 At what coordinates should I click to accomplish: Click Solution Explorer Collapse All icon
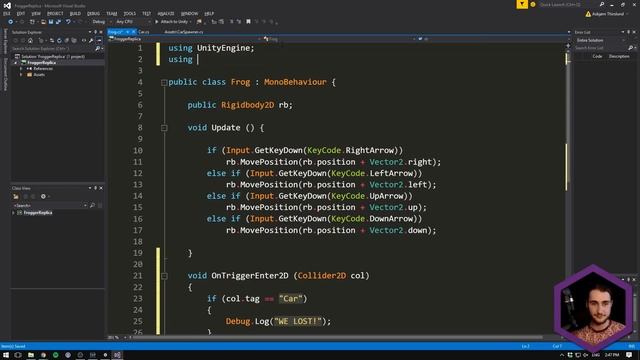pyautogui.click(x=67, y=40)
